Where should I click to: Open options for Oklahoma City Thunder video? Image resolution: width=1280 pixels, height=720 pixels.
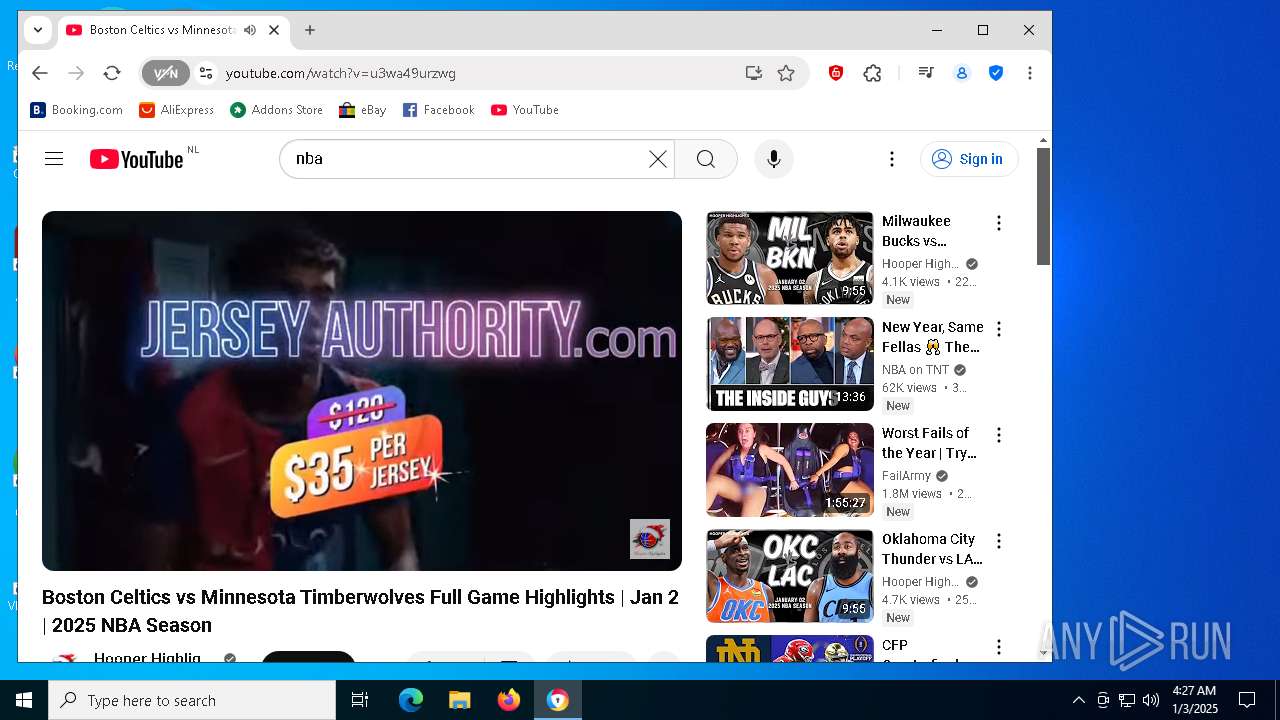point(998,541)
